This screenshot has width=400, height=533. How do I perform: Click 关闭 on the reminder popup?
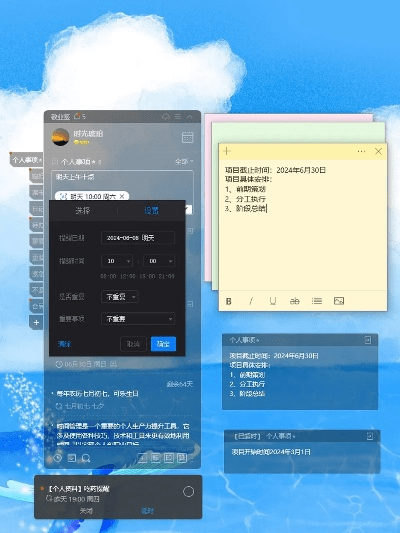[86, 511]
